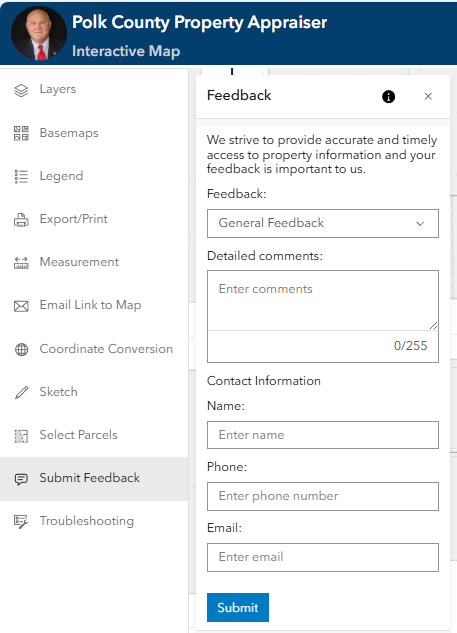Image resolution: width=457 pixels, height=633 pixels.
Task: Focus the Enter comments text area
Action: [x=323, y=300]
